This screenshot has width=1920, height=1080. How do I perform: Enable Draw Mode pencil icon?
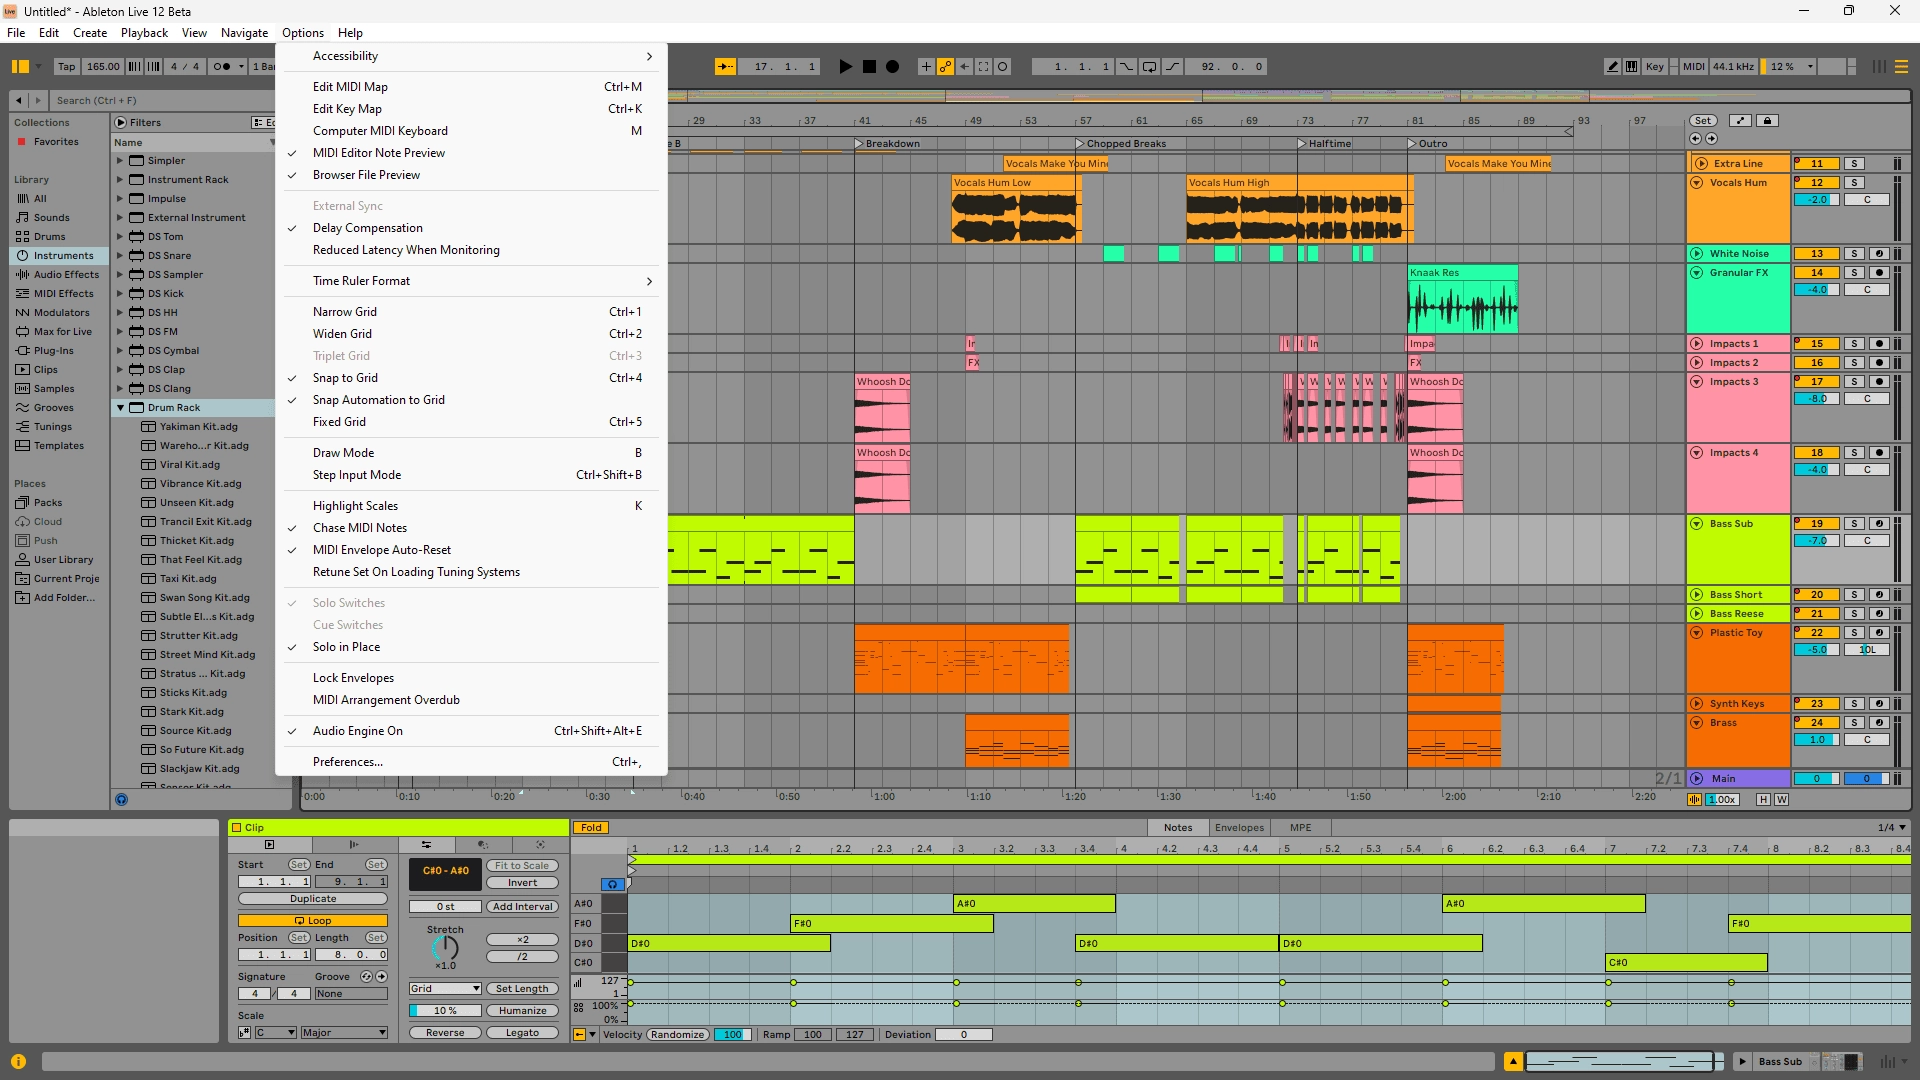click(x=1612, y=67)
